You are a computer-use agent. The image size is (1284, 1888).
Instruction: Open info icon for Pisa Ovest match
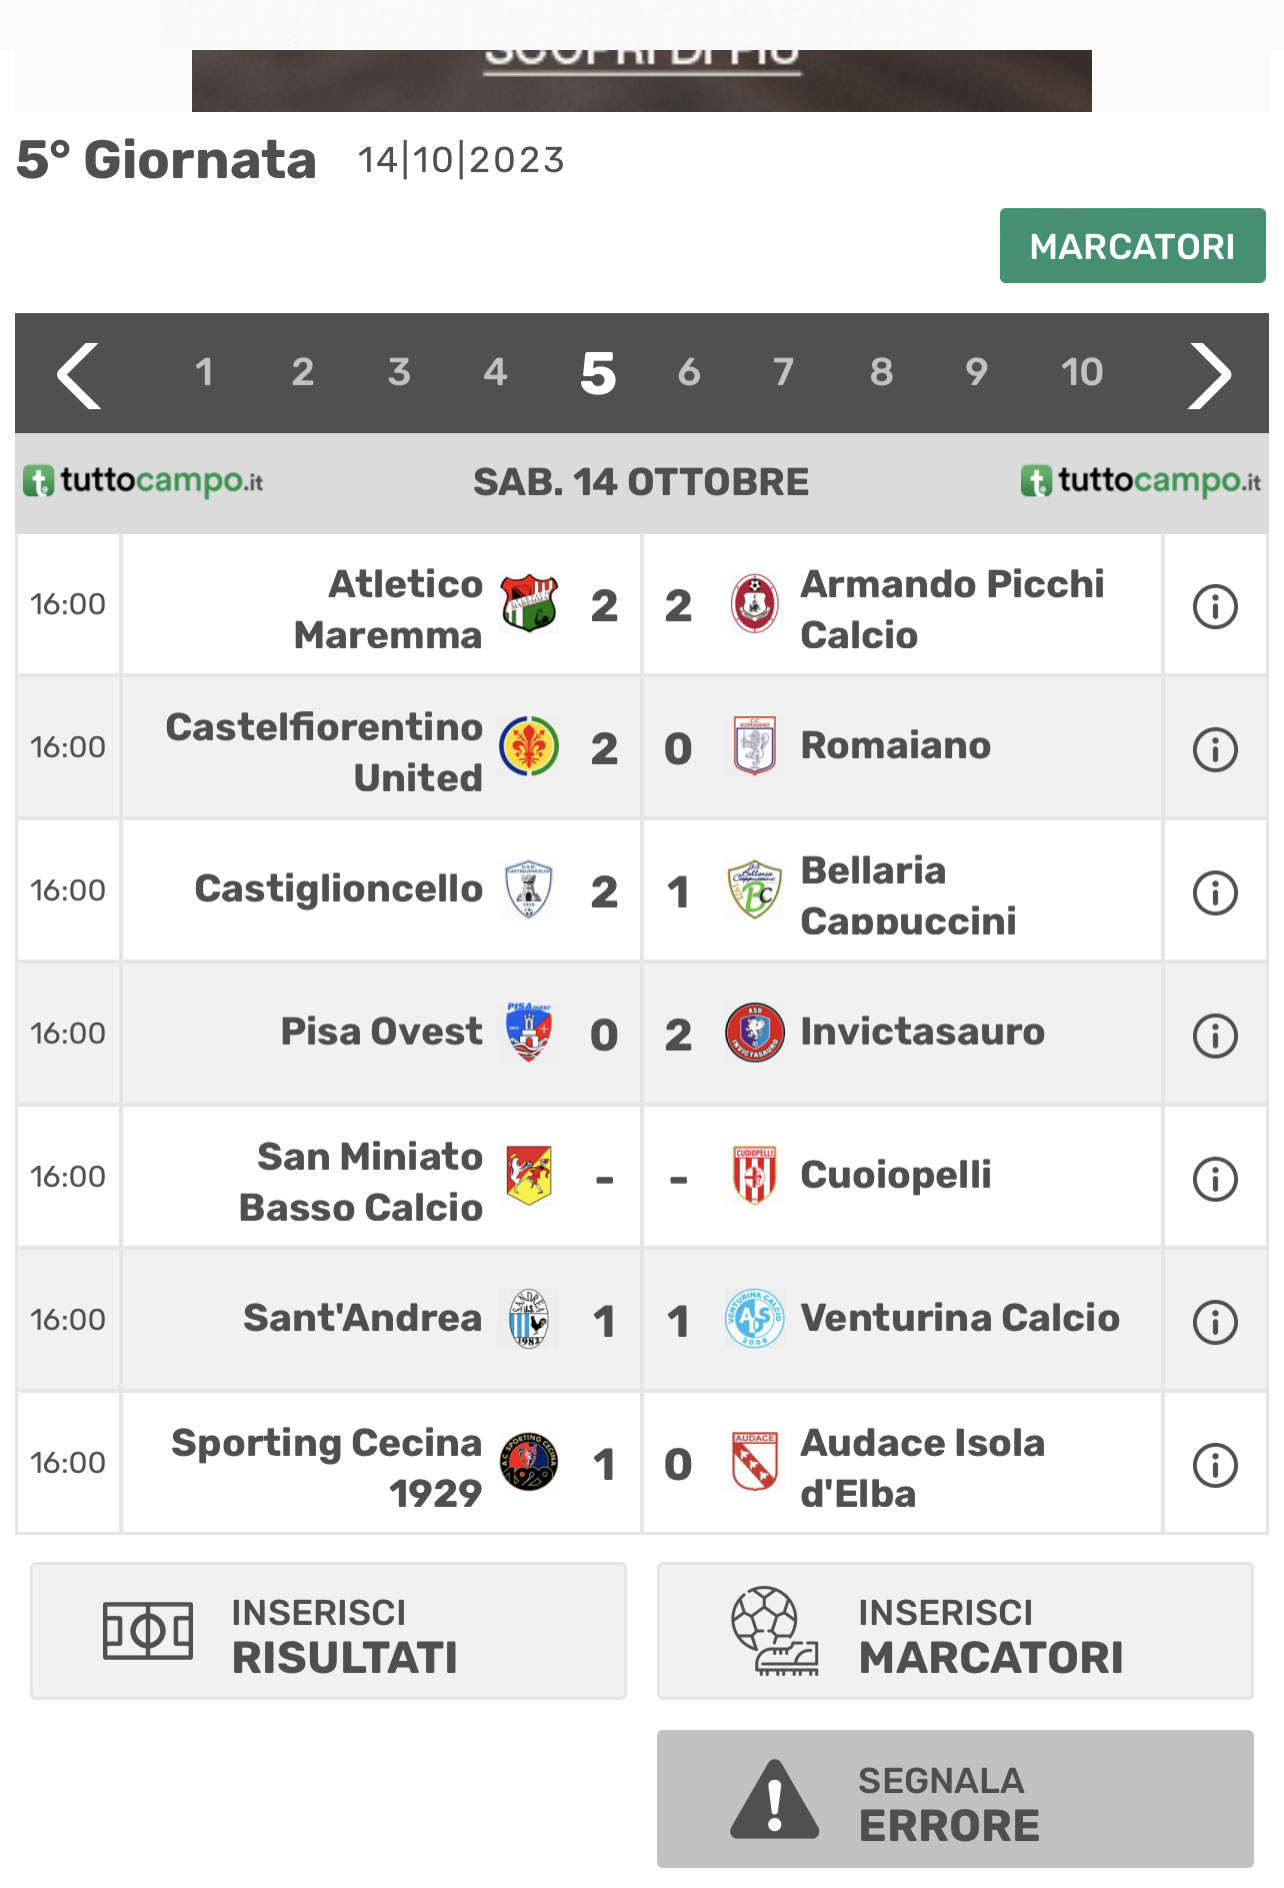tap(1215, 1035)
